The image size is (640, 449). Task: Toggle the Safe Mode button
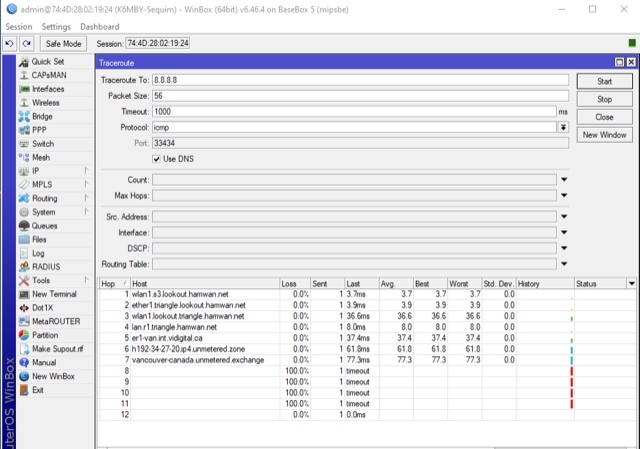[64, 44]
